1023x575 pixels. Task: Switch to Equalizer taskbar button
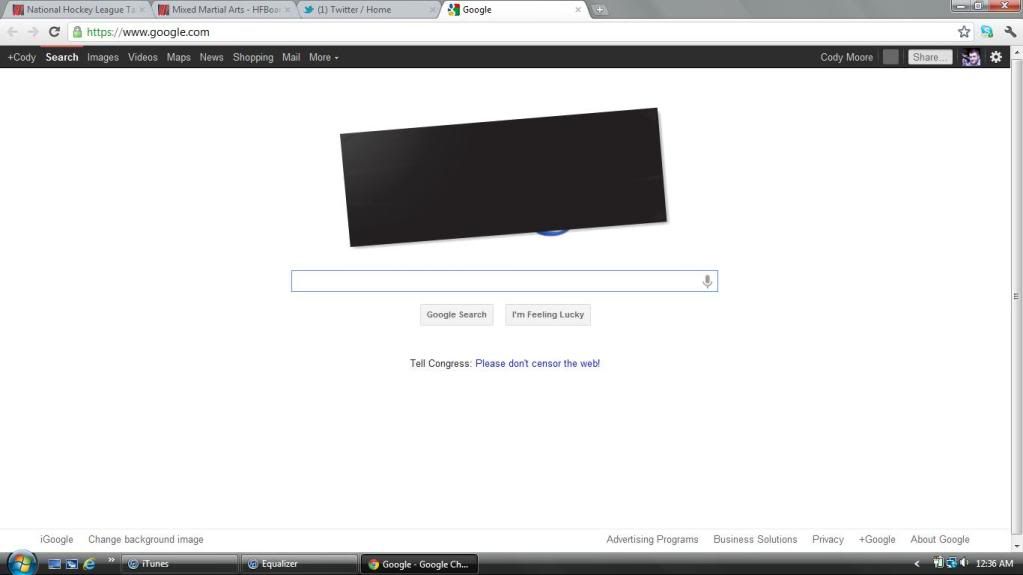(299, 564)
